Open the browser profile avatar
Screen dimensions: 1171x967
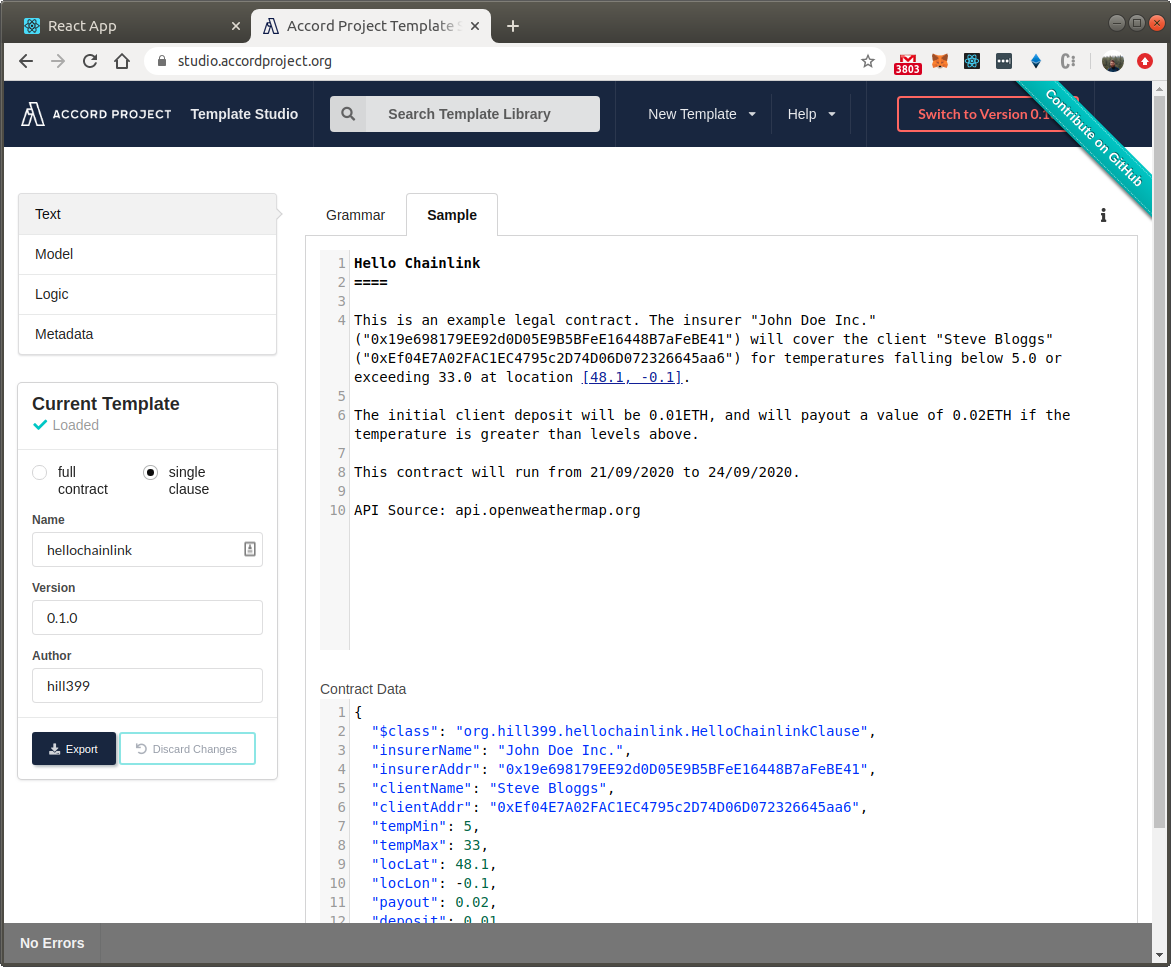coord(1113,61)
